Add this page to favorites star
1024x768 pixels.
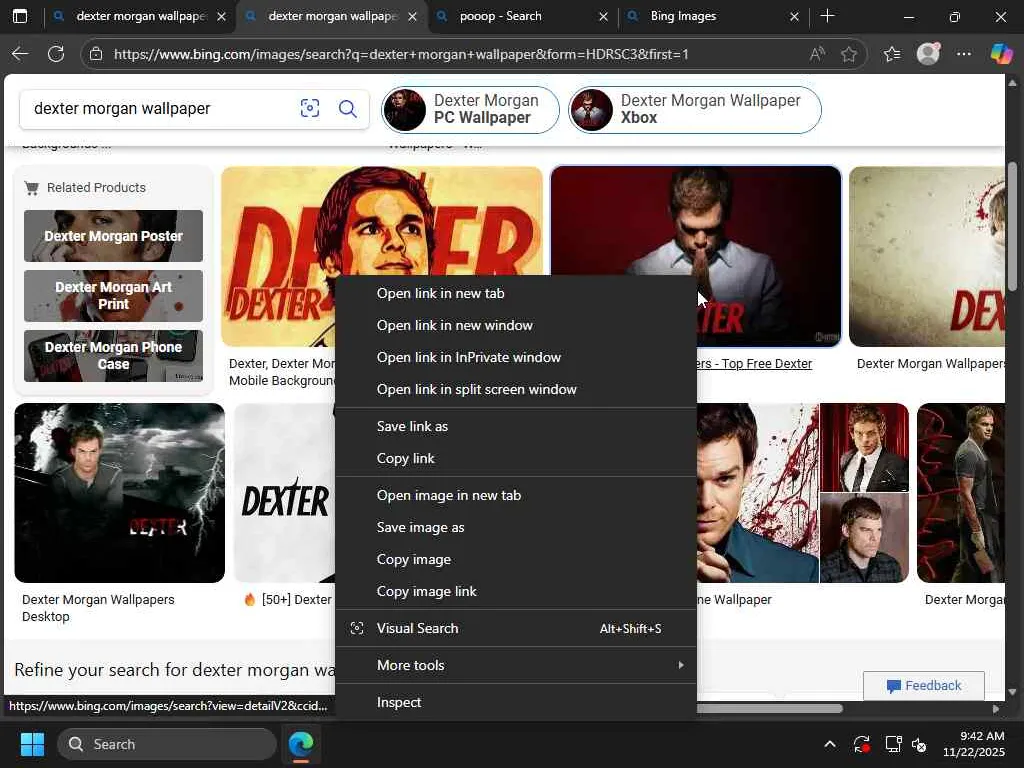848,54
